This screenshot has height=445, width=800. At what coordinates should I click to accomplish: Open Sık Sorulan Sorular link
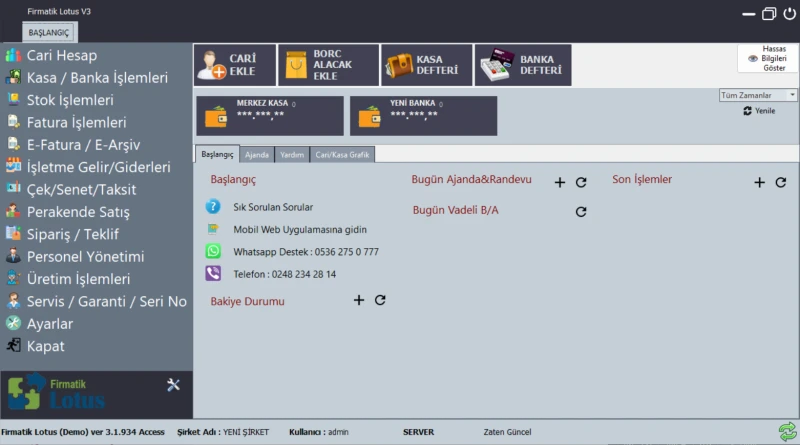click(273, 207)
